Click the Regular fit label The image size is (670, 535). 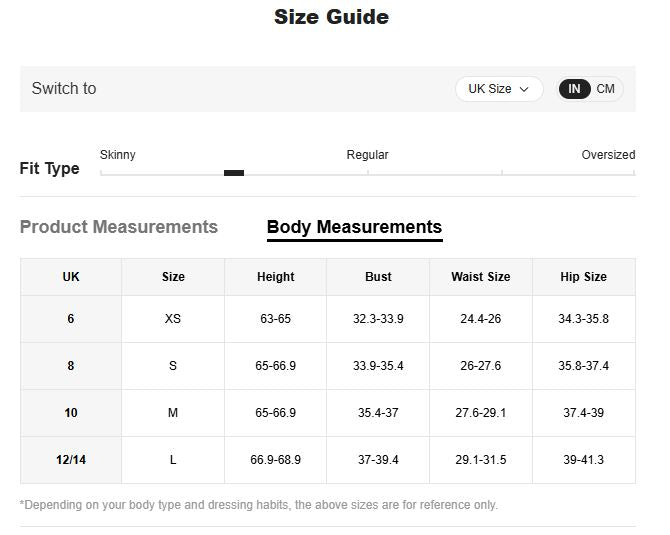[367, 155]
